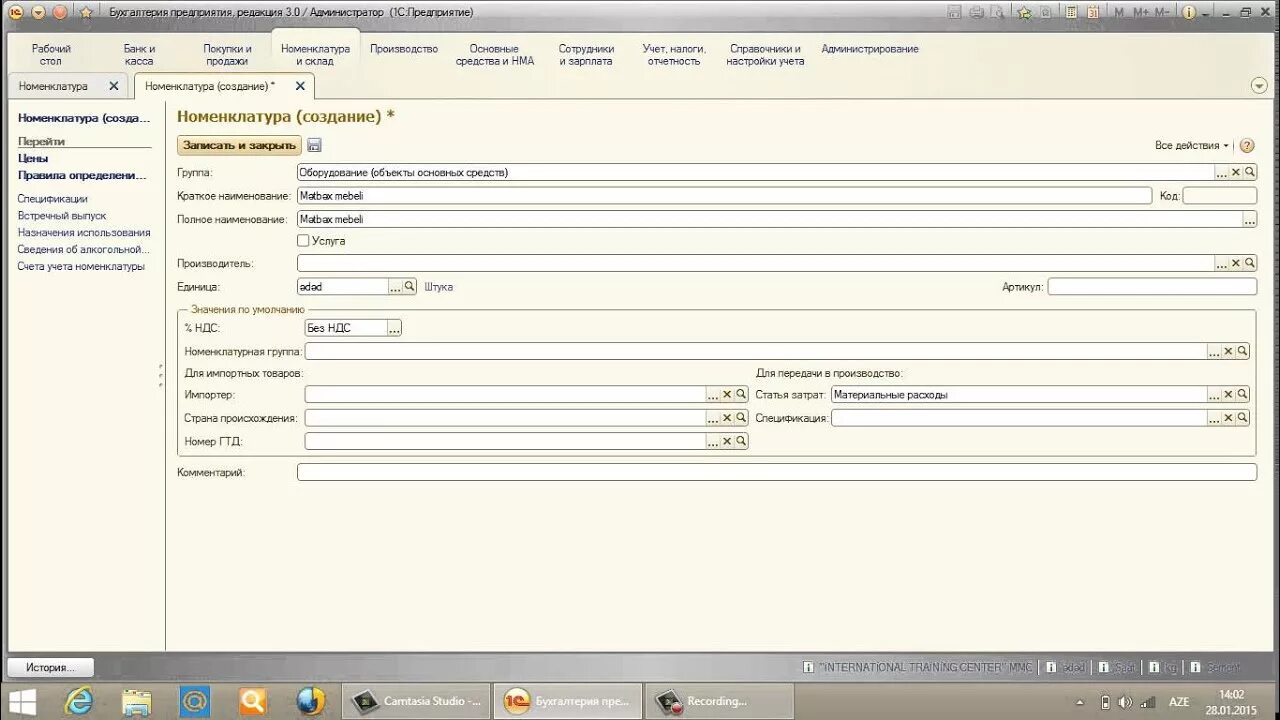Clear Статья затрат with its X icon
This screenshot has width=1280, height=720.
(x=1228, y=394)
